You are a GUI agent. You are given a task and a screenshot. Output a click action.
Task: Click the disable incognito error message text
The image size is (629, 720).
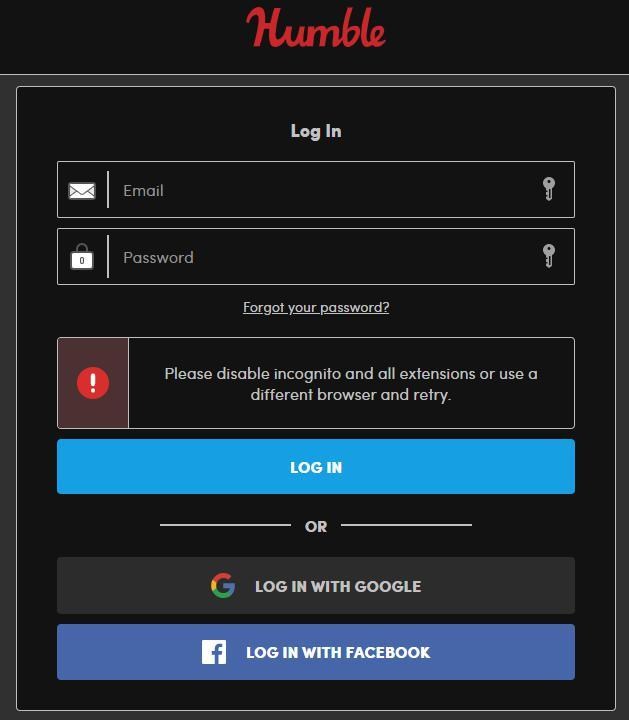point(351,384)
